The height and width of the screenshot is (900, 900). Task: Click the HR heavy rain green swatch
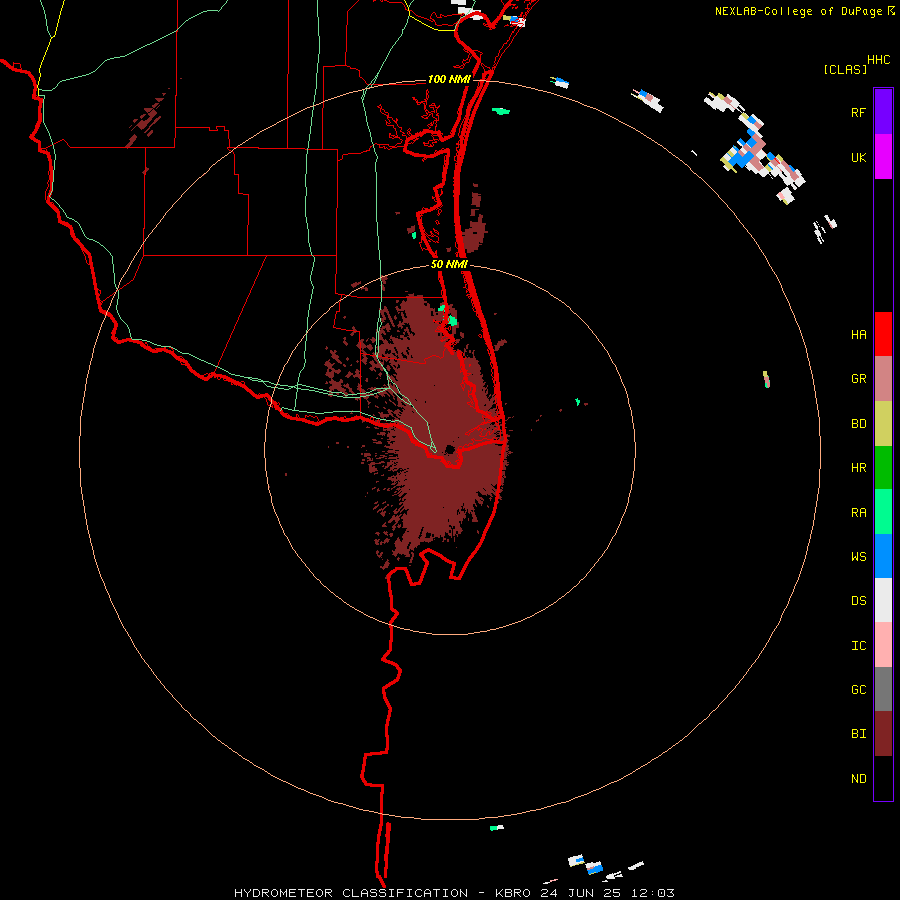883,468
